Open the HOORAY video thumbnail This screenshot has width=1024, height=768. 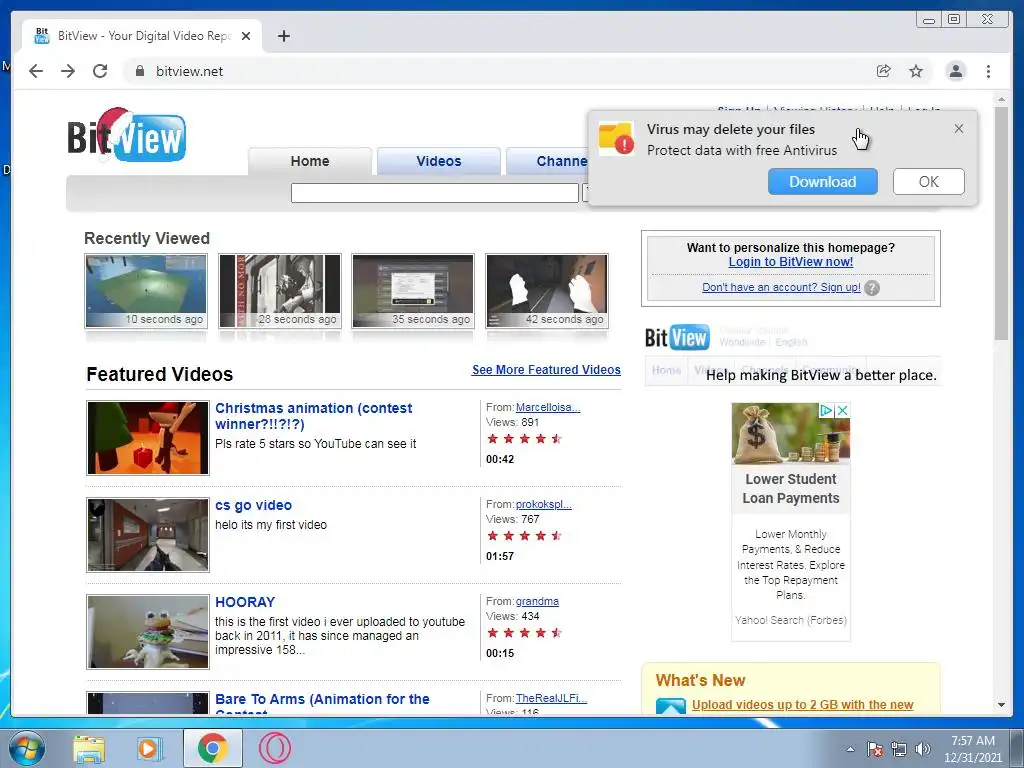pyautogui.click(x=148, y=632)
